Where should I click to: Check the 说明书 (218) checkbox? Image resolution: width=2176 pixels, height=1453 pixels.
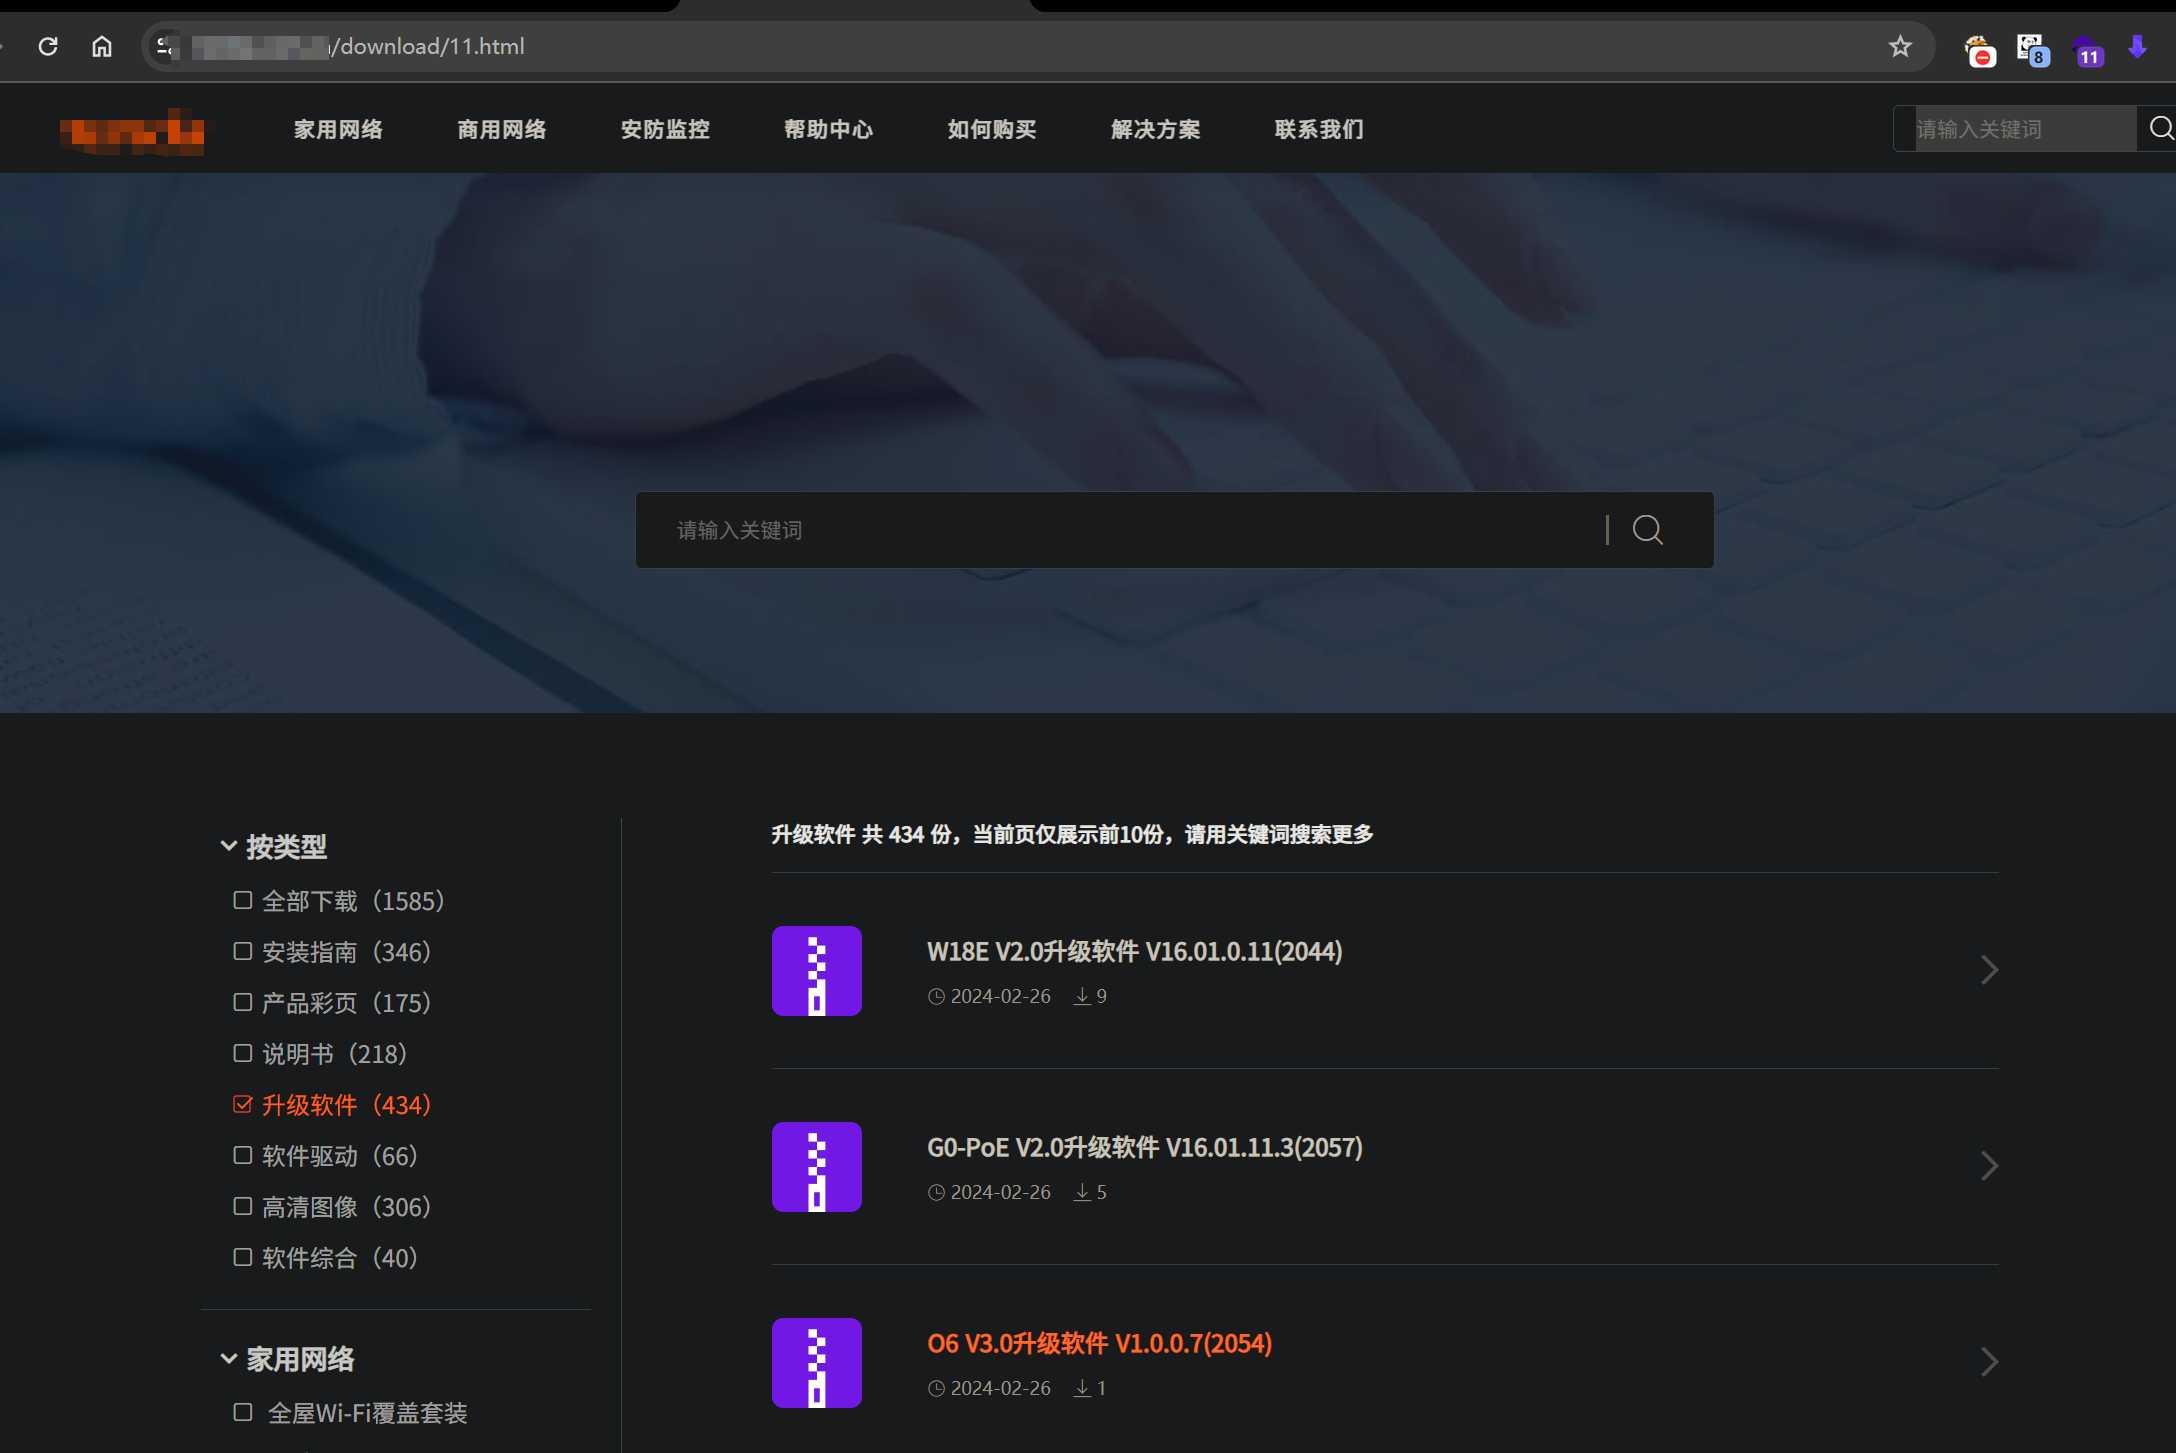(242, 1053)
